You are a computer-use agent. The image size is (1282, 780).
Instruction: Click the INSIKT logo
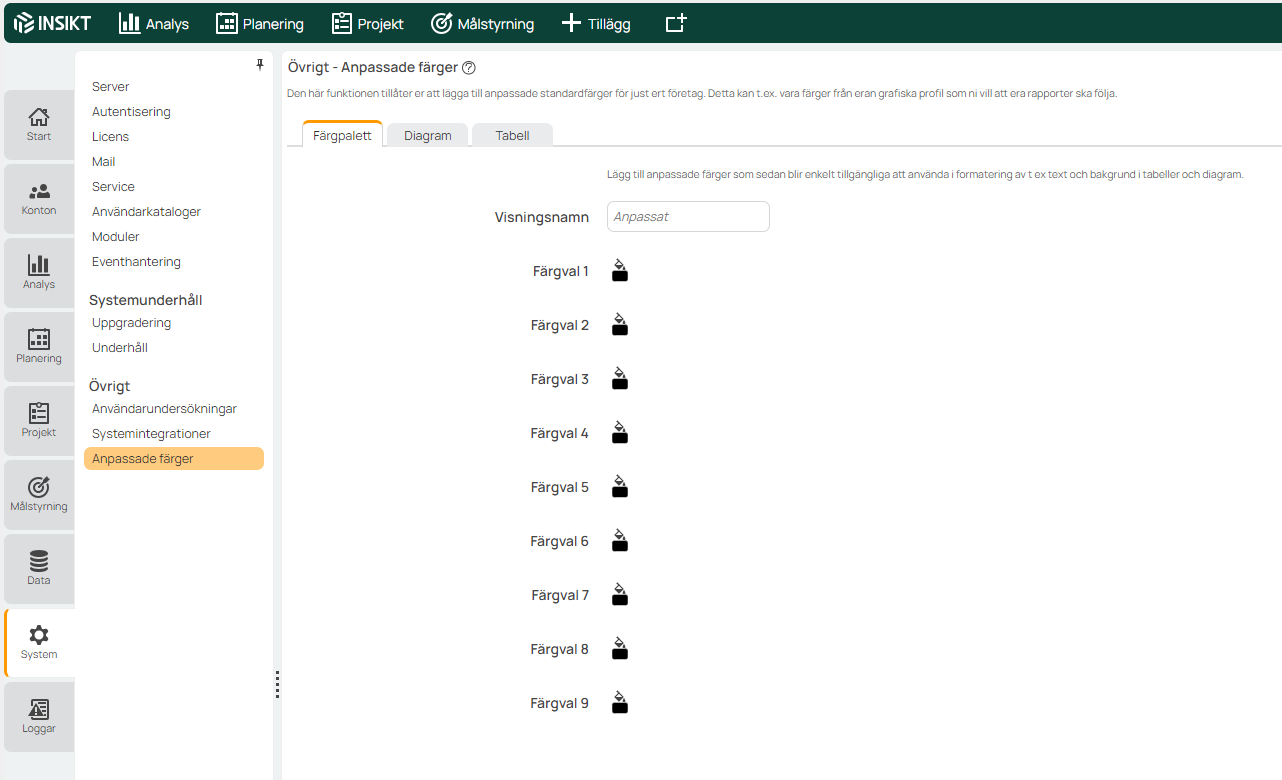click(52, 23)
